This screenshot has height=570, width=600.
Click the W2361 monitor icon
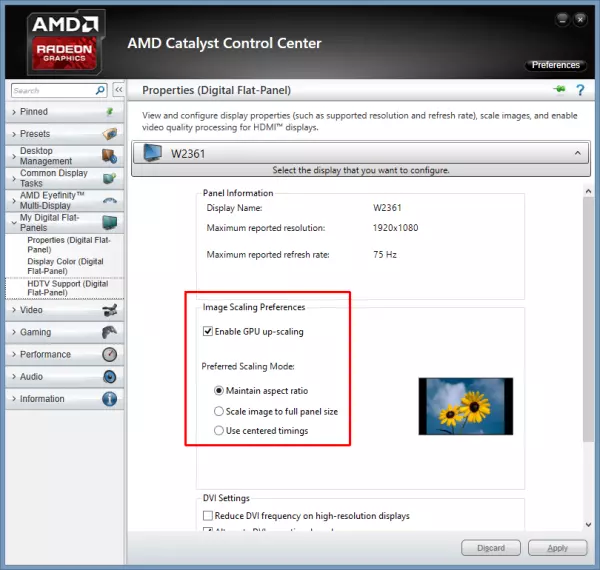point(152,153)
